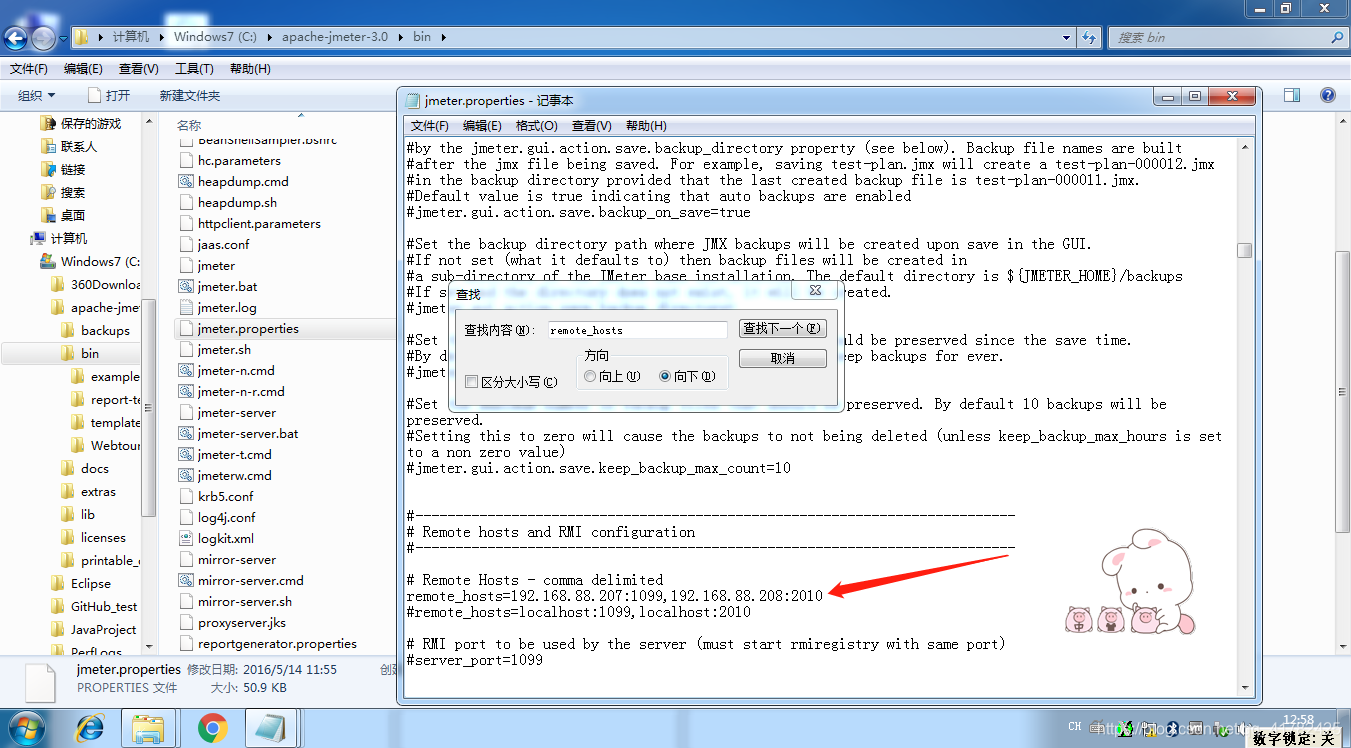Viewport: 1351px width, 748px height.
Task: Open Explorer's 工具(T) menu
Action: (194, 69)
